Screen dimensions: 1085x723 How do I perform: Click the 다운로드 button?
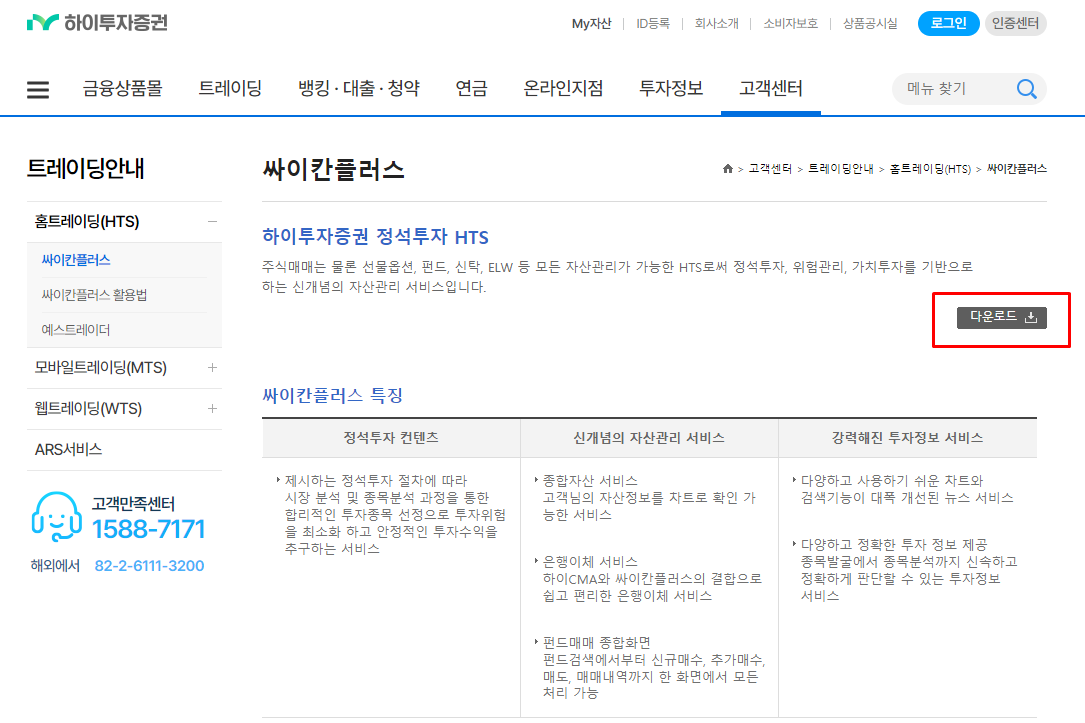[1002, 318]
